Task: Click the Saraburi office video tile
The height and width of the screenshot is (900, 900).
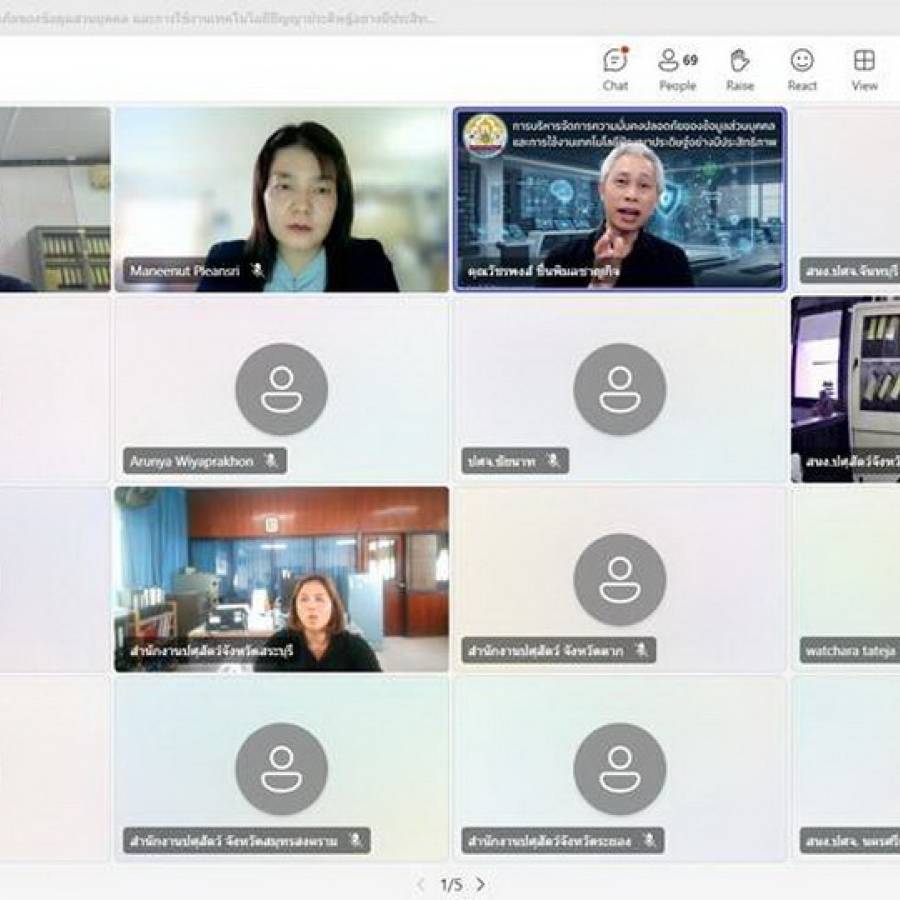Action: (x=282, y=580)
